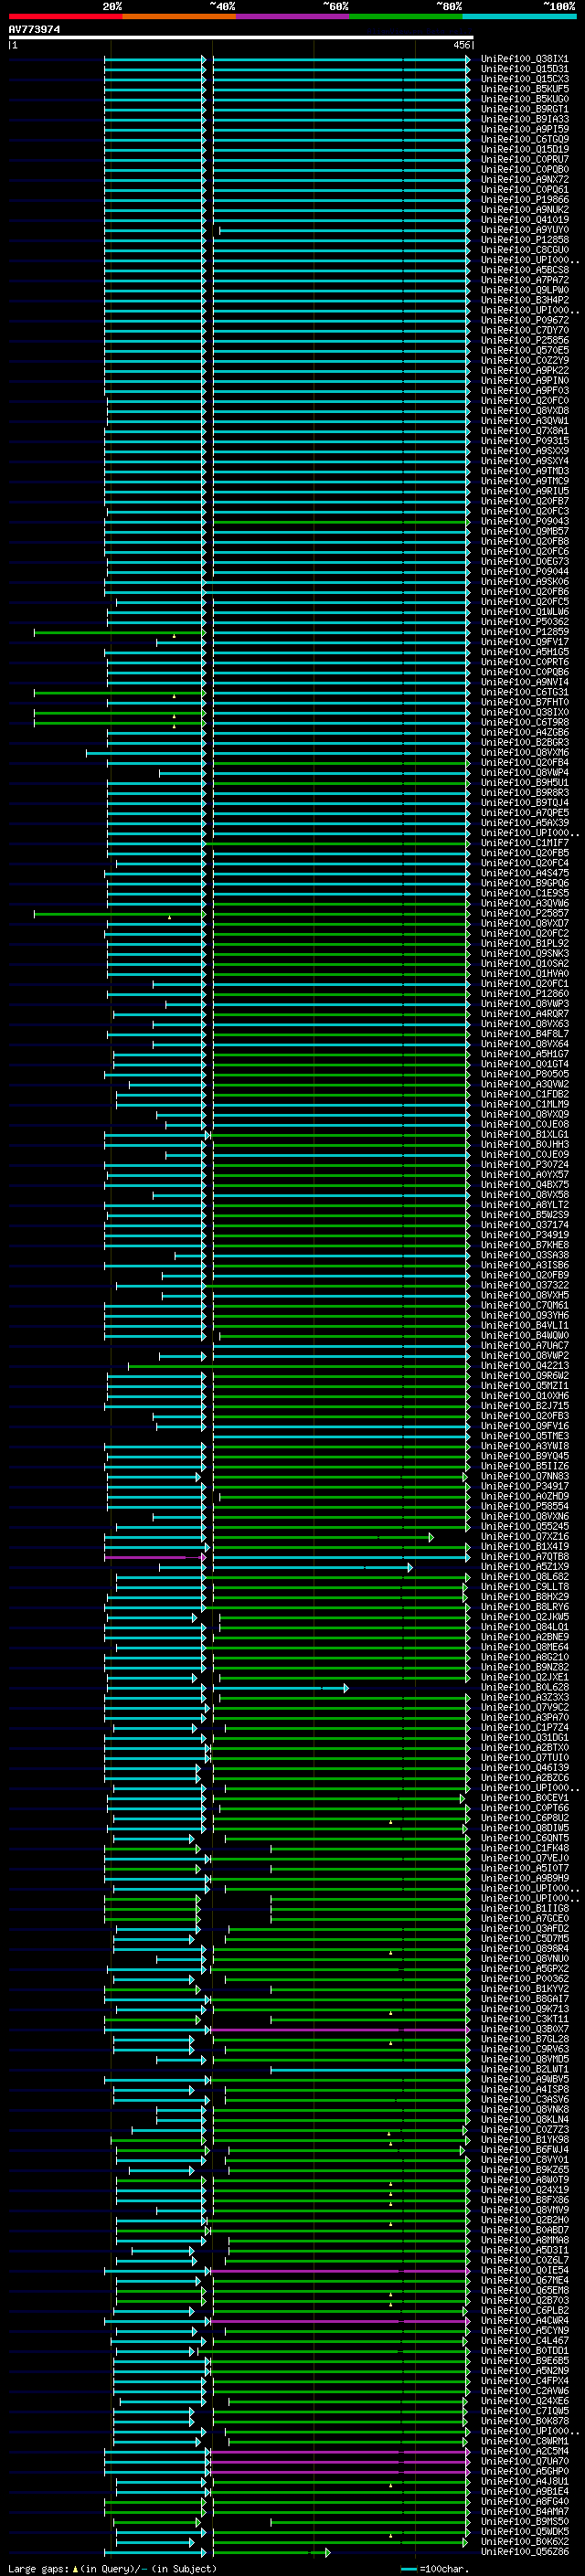
Task: Open hit UniRef100_A3Z3X3
Action: click(524, 1697)
